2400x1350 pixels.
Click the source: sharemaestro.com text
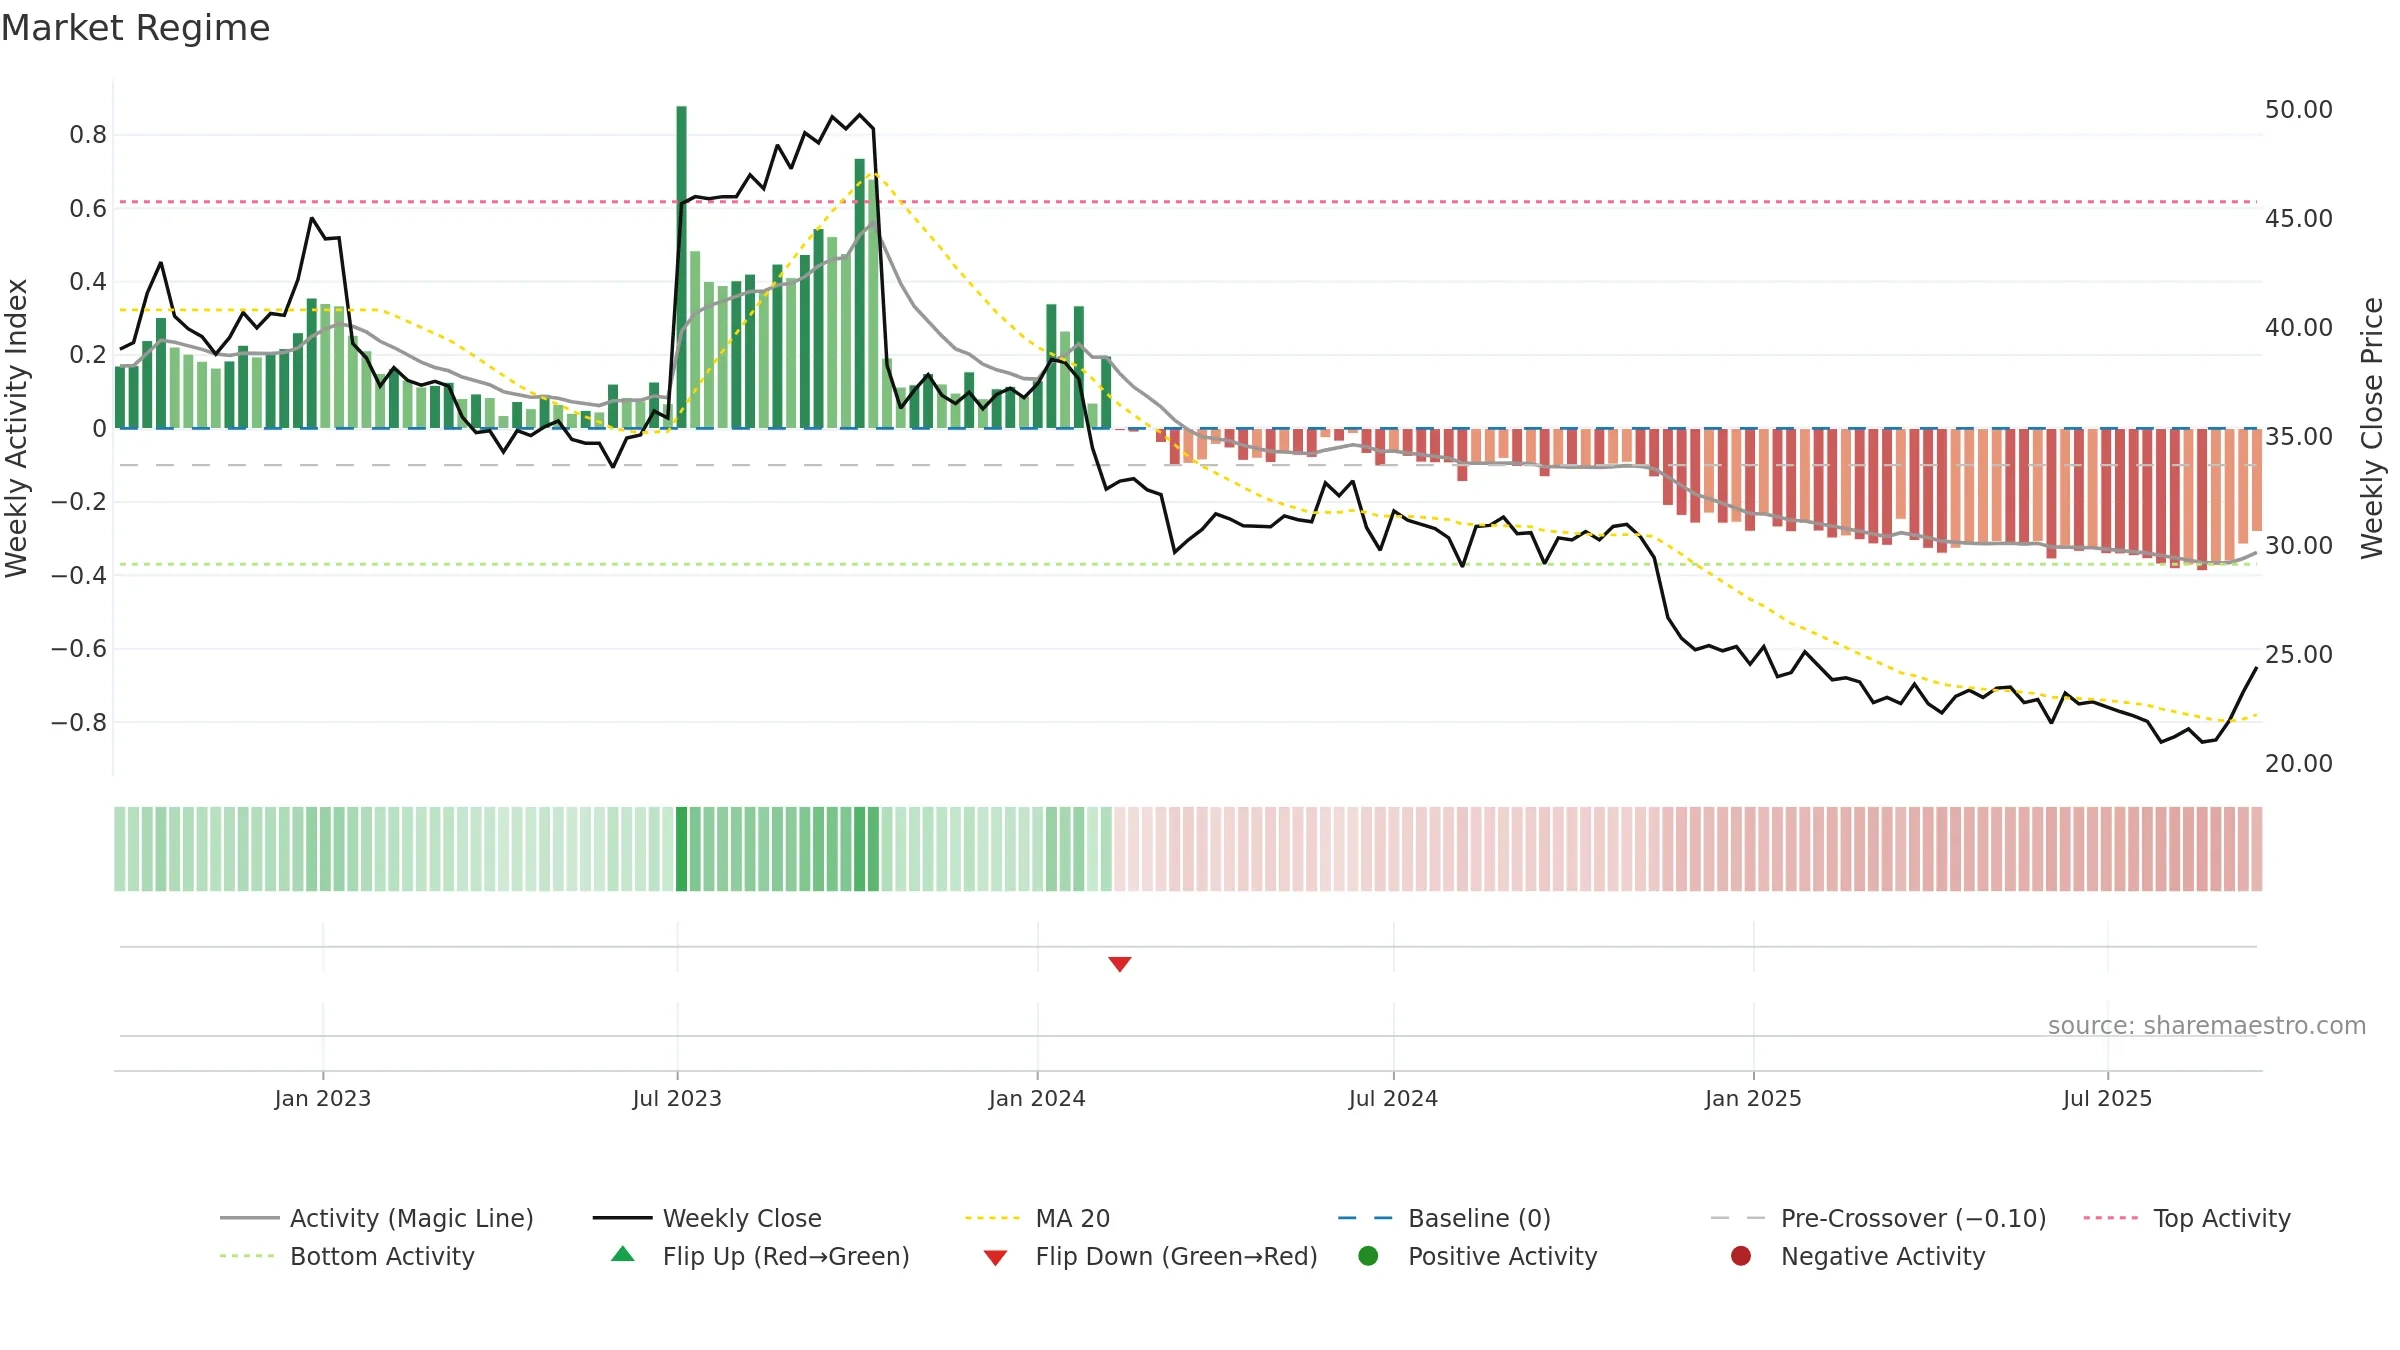click(x=2207, y=1025)
